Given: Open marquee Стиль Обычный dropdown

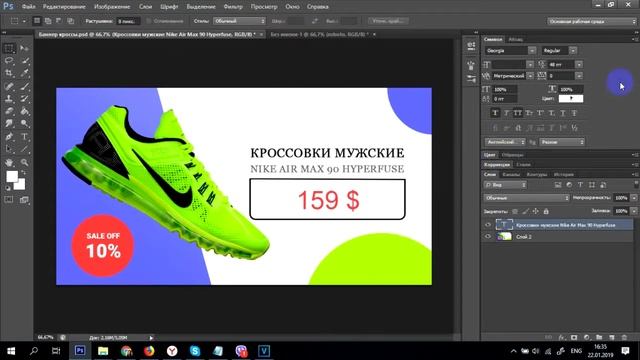Looking at the screenshot, I should 239,21.
